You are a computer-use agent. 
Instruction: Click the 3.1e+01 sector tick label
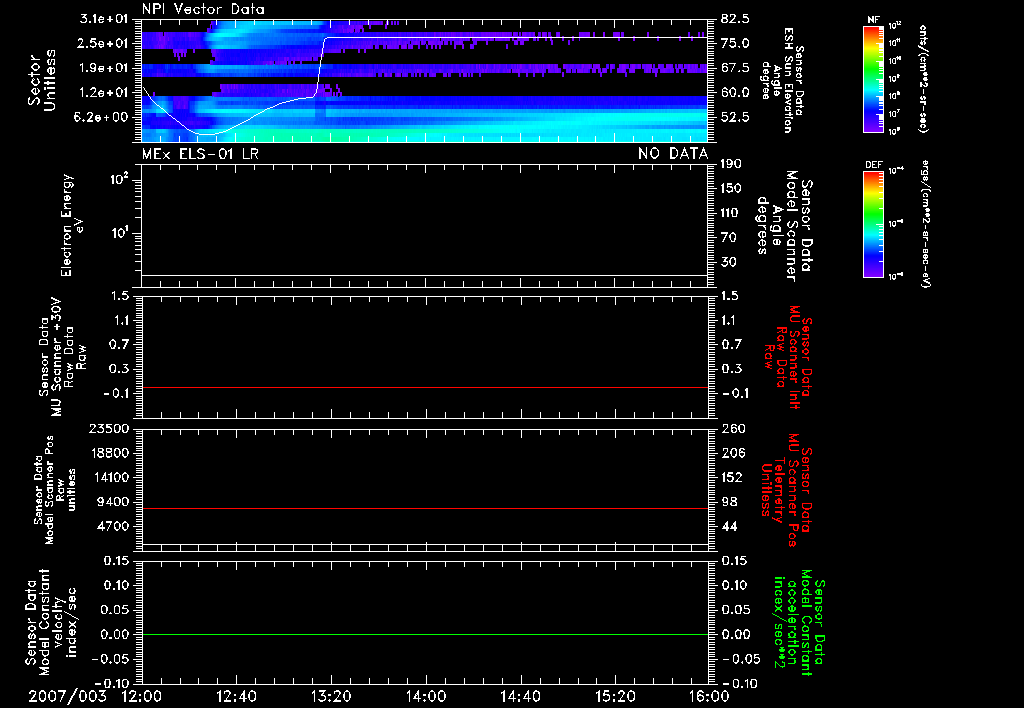(103, 19)
